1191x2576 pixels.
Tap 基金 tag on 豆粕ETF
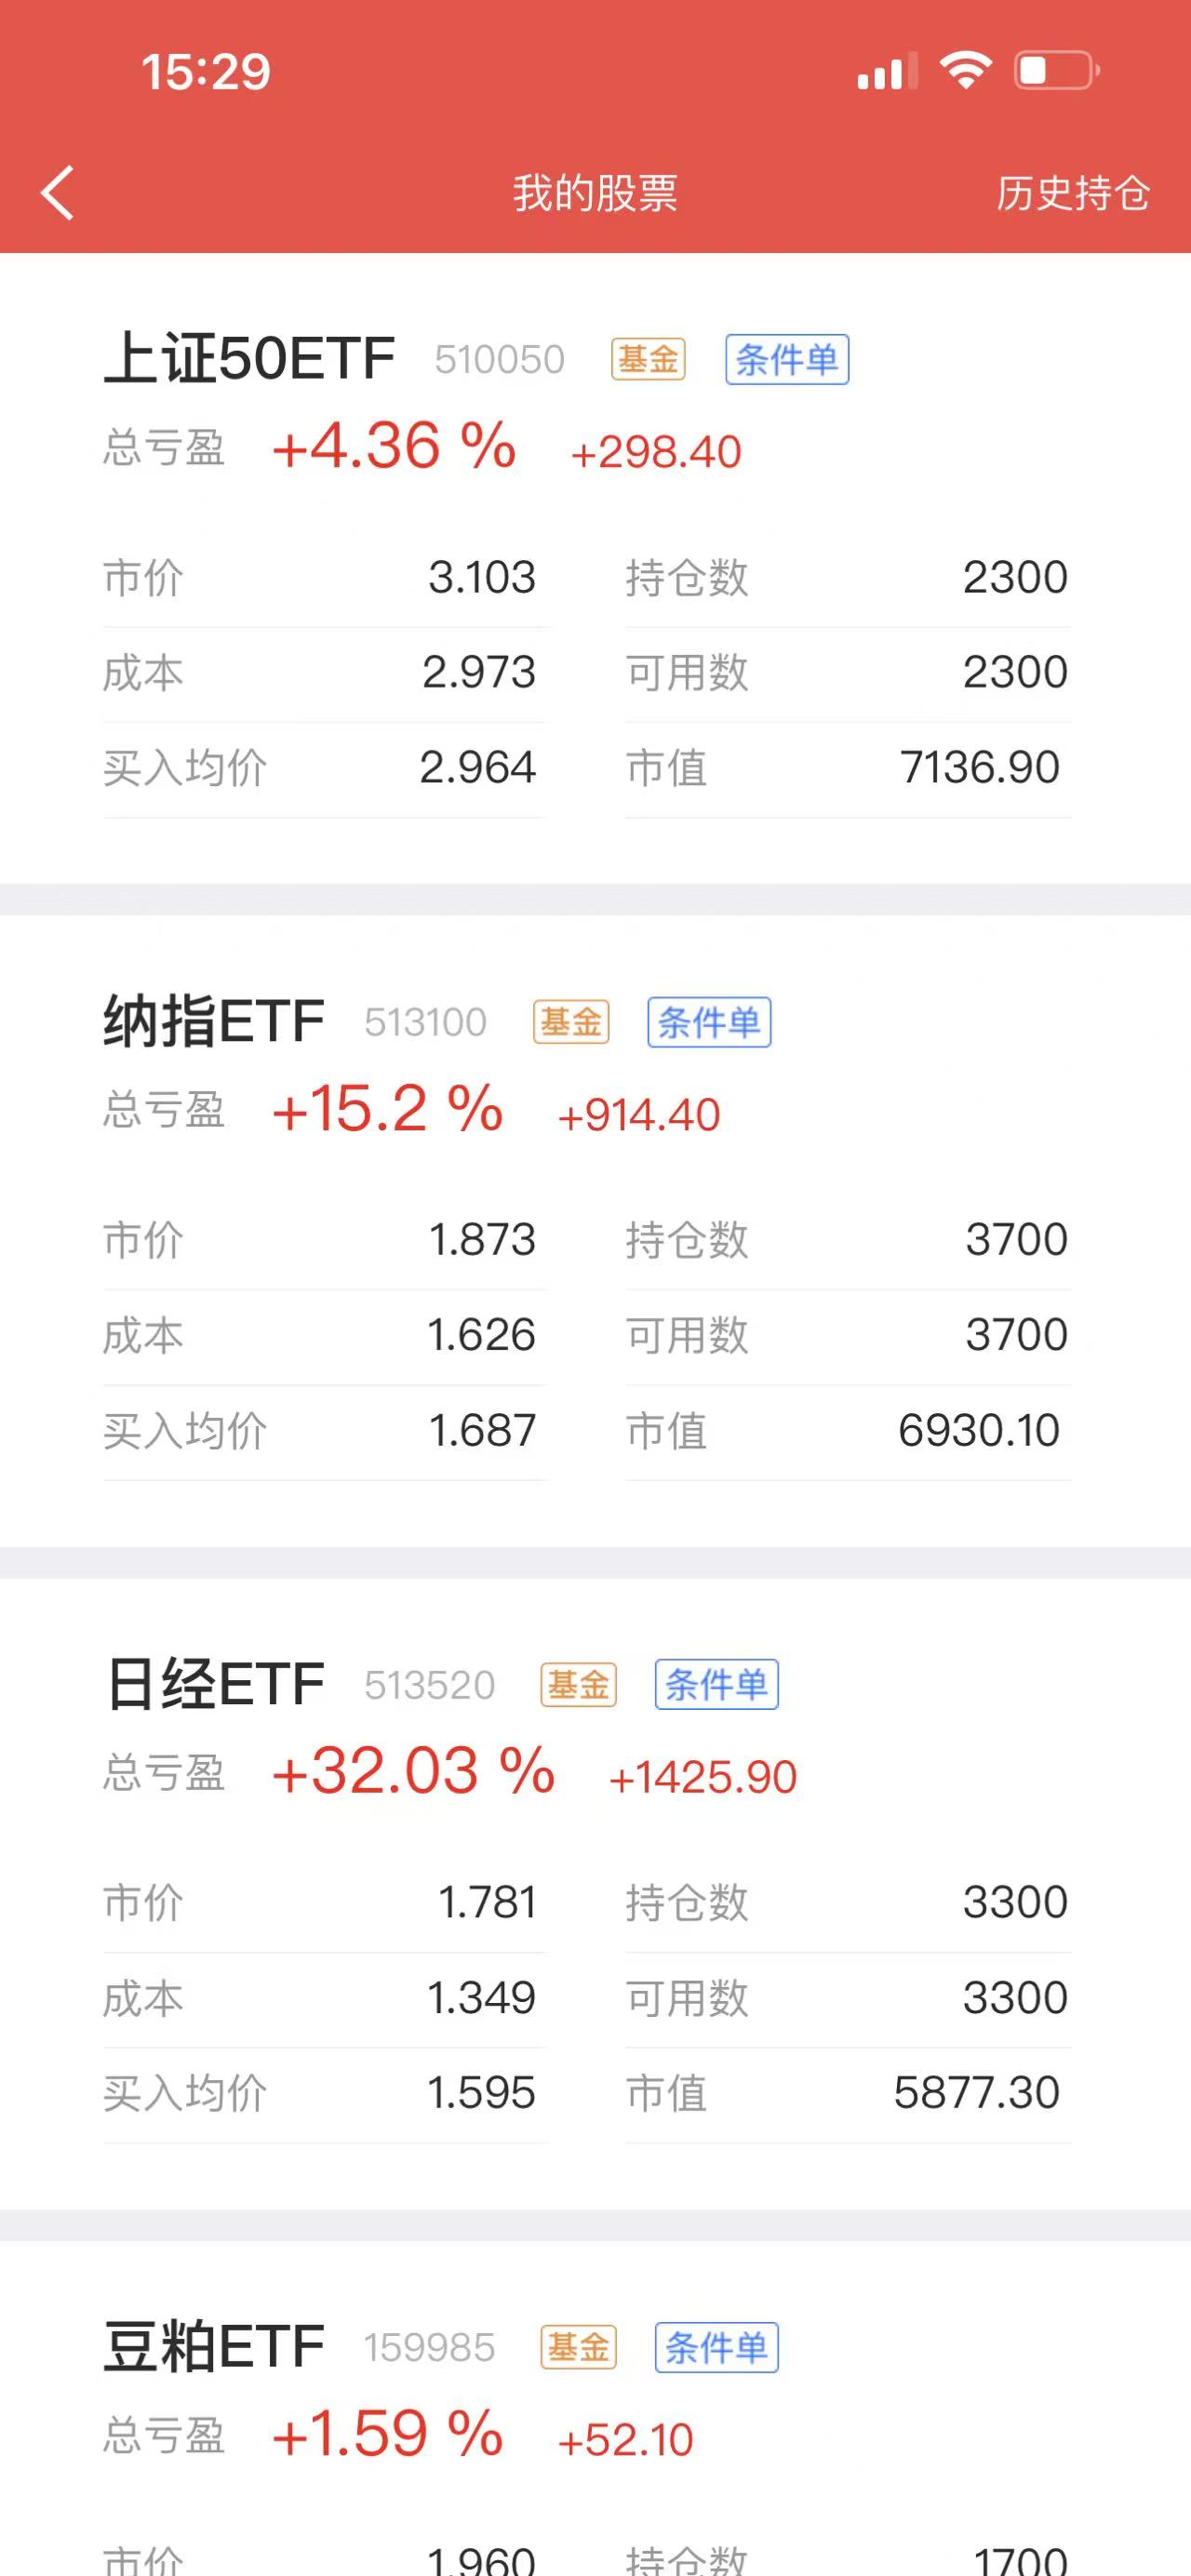pyautogui.click(x=578, y=2347)
